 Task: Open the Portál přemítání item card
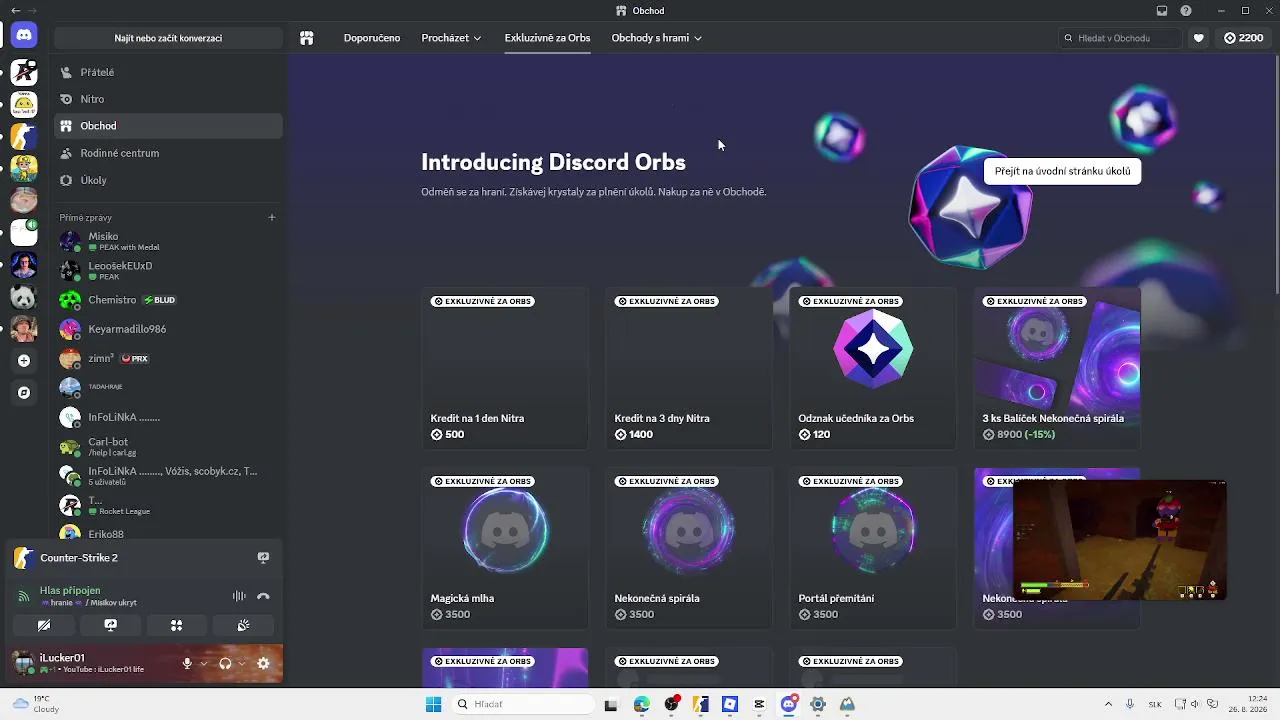tap(873, 548)
